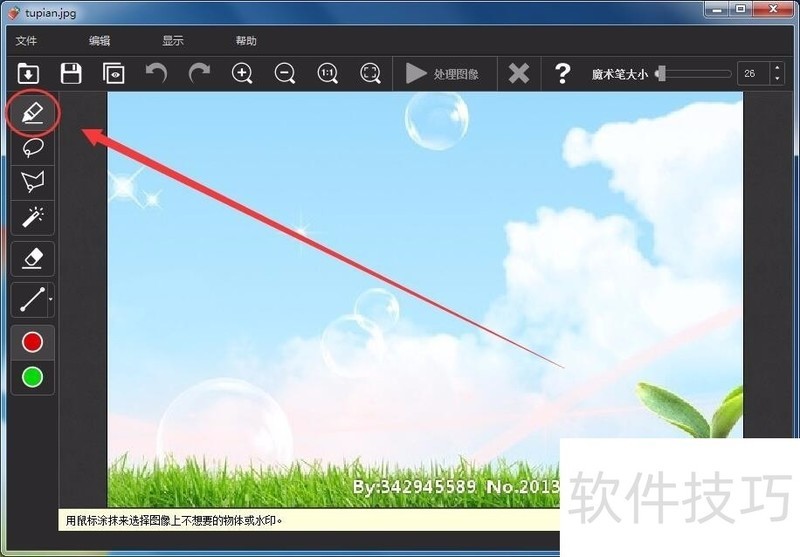The height and width of the screenshot is (557, 800).
Task: Fit image to window with the zoom-fit icon
Action: pos(370,73)
